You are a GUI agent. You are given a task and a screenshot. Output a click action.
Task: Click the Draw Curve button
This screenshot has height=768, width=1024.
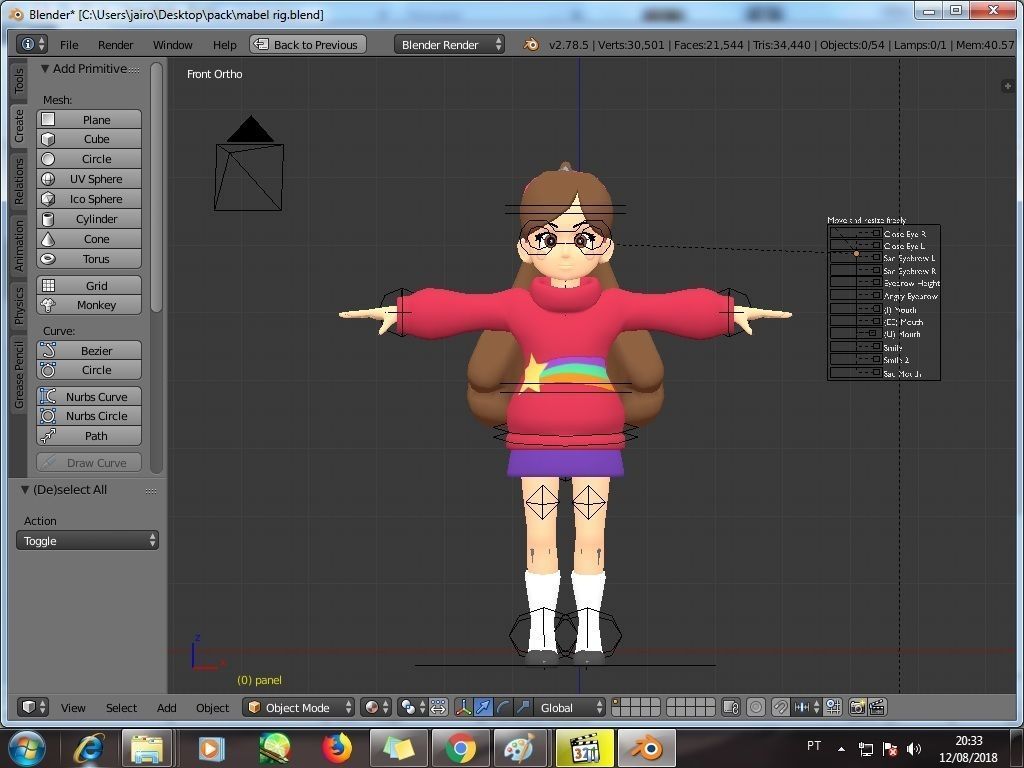[x=89, y=462]
